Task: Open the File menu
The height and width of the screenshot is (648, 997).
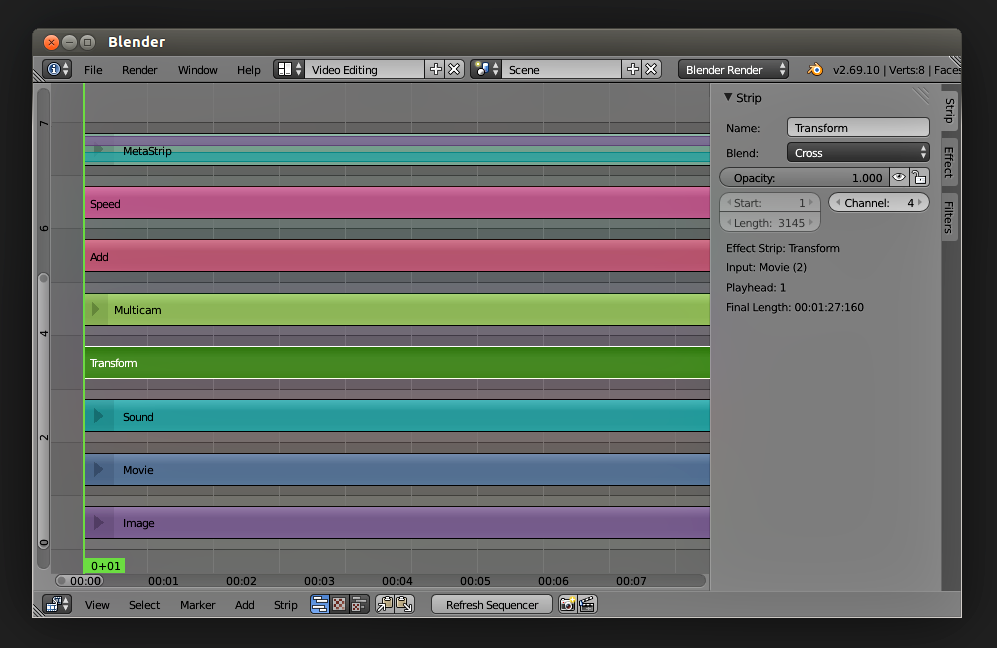Action: click(93, 70)
